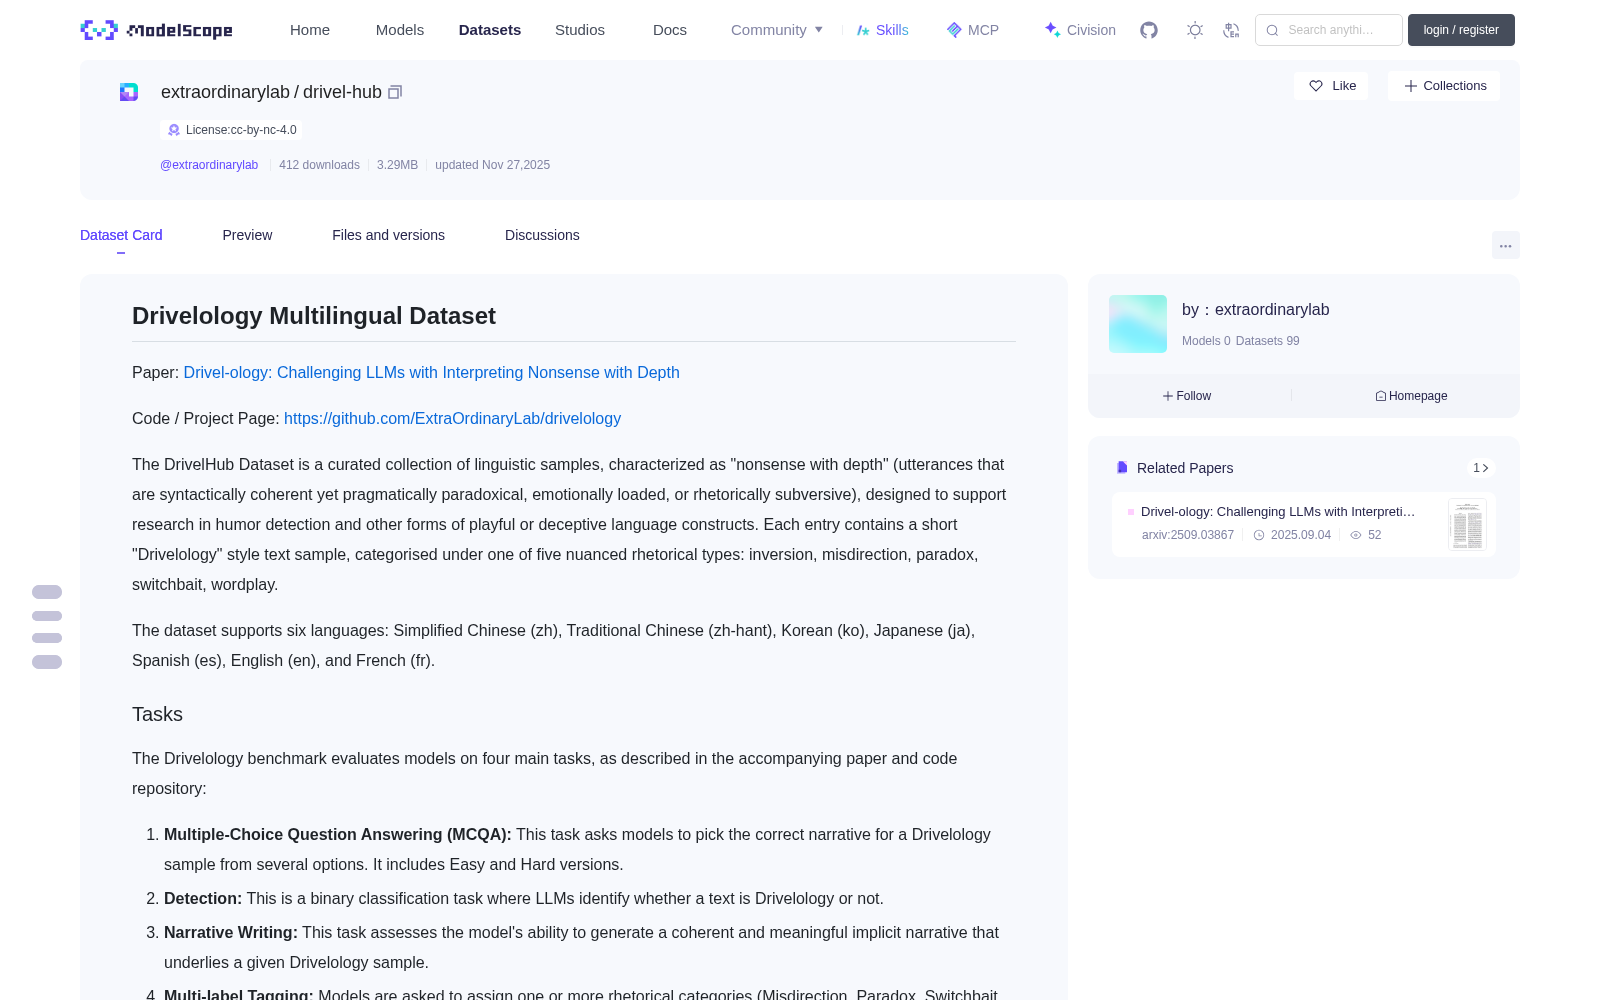This screenshot has width=1600, height=1000.
Task: Open the Studios nav item
Action: 580,30
